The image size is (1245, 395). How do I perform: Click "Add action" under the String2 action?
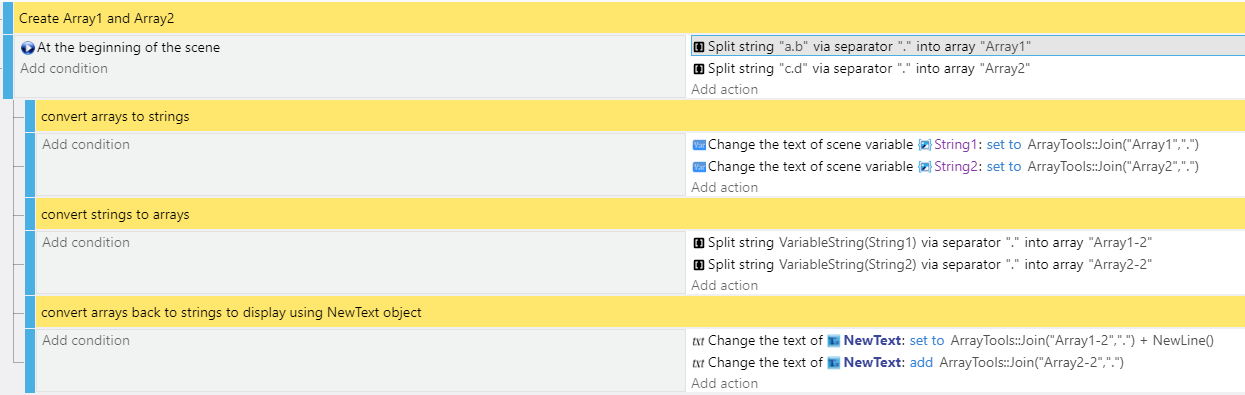click(x=725, y=187)
